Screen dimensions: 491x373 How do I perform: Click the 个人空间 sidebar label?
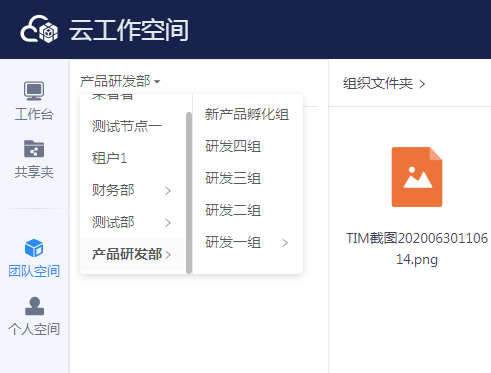[x=34, y=329]
